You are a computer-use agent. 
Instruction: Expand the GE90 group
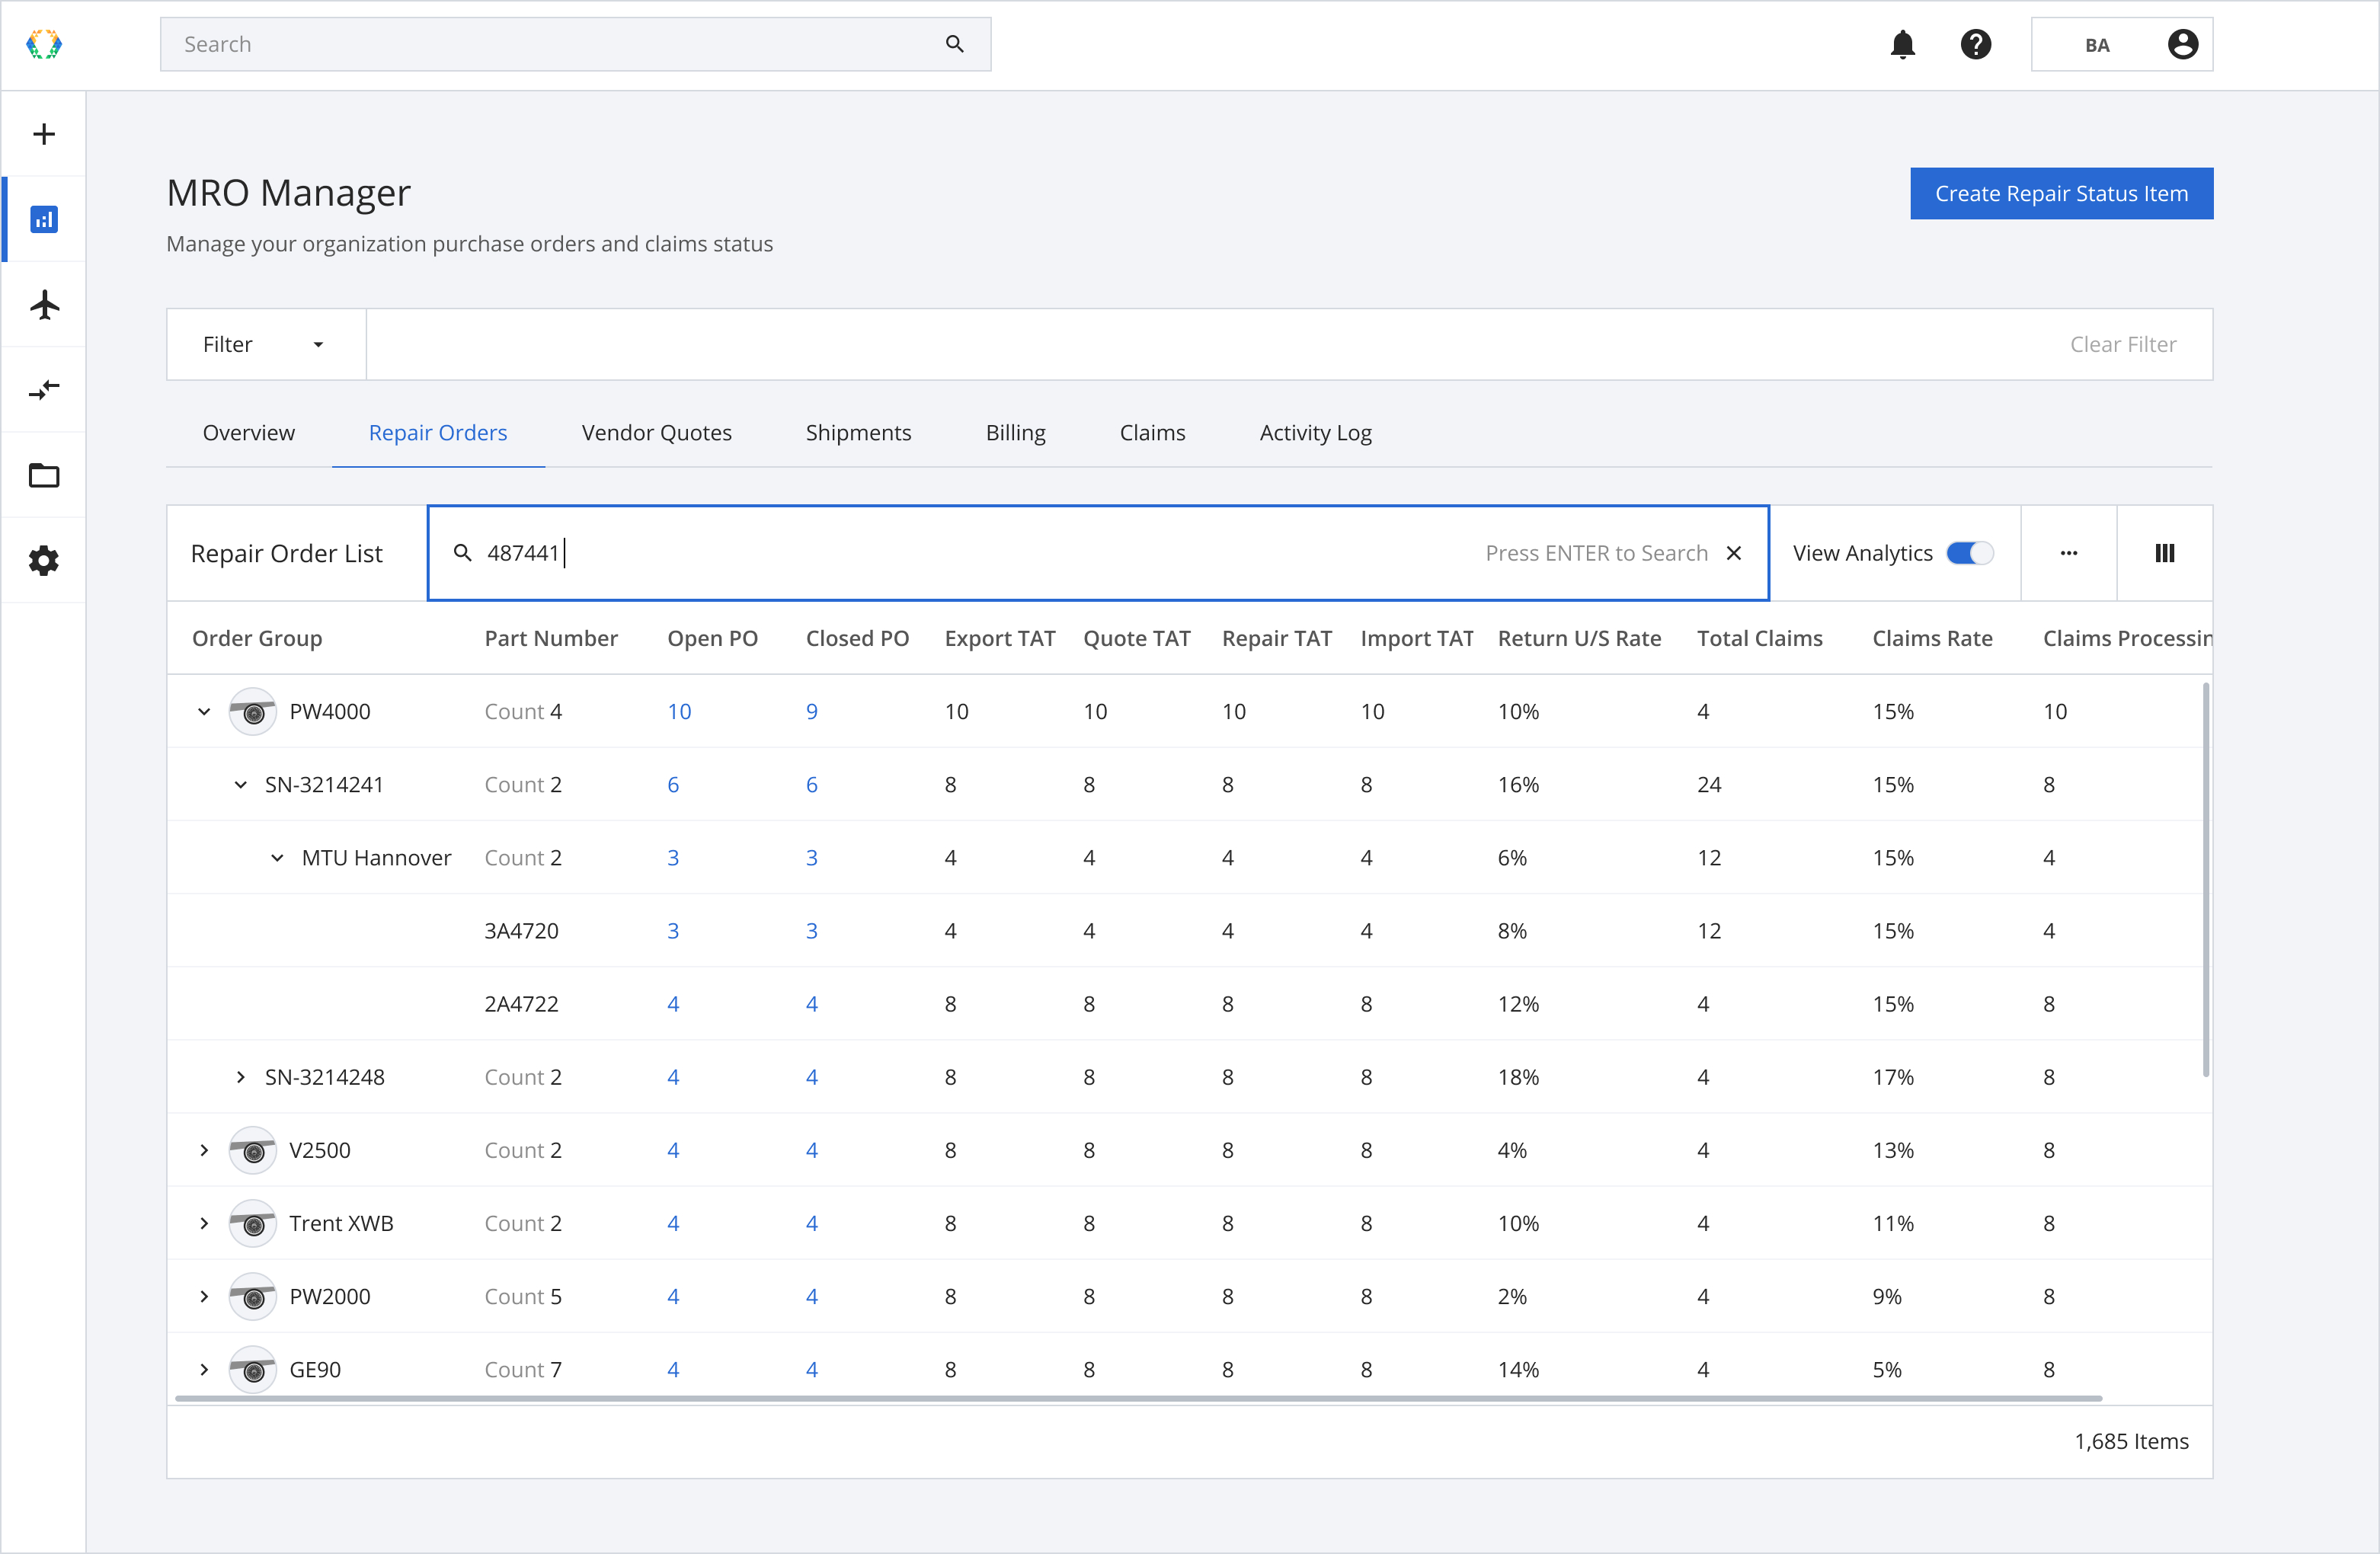coord(204,1369)
